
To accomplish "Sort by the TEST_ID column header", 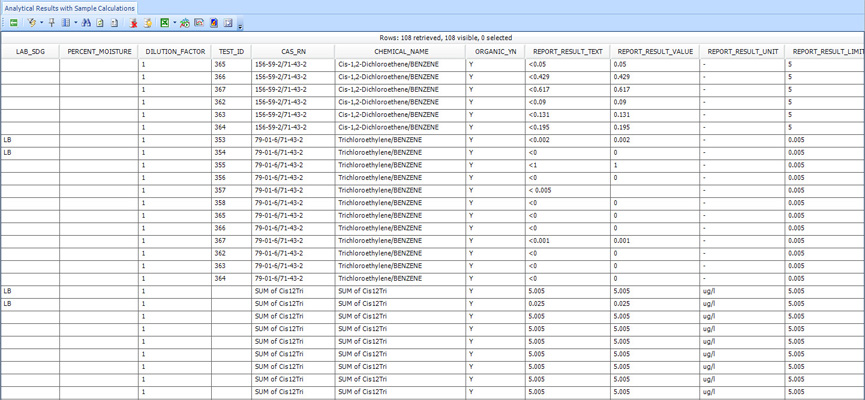I will click(x=231, y=51).
